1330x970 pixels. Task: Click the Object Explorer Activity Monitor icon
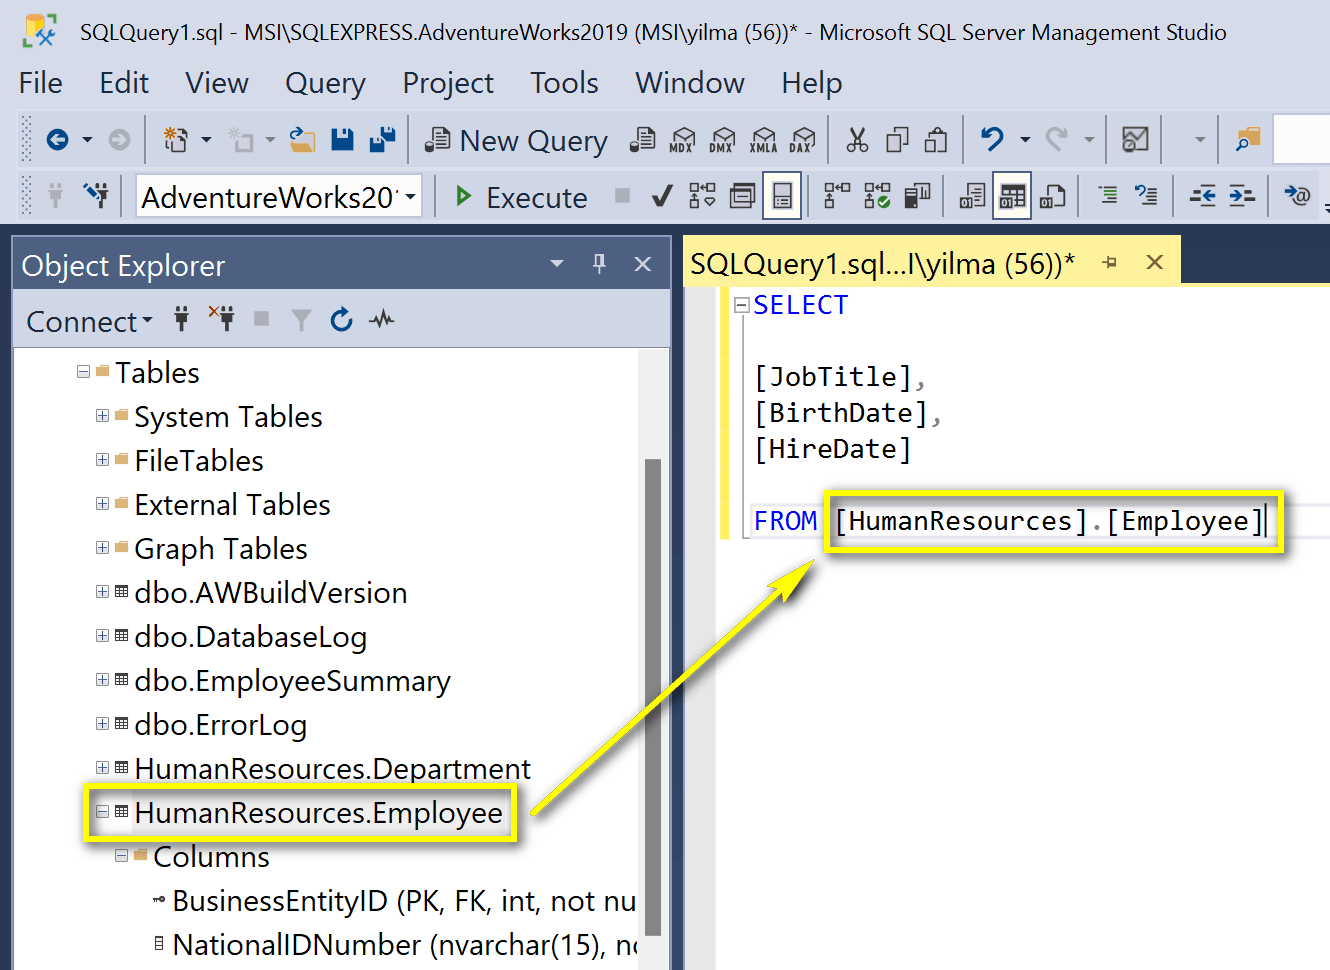pos(381,320)
